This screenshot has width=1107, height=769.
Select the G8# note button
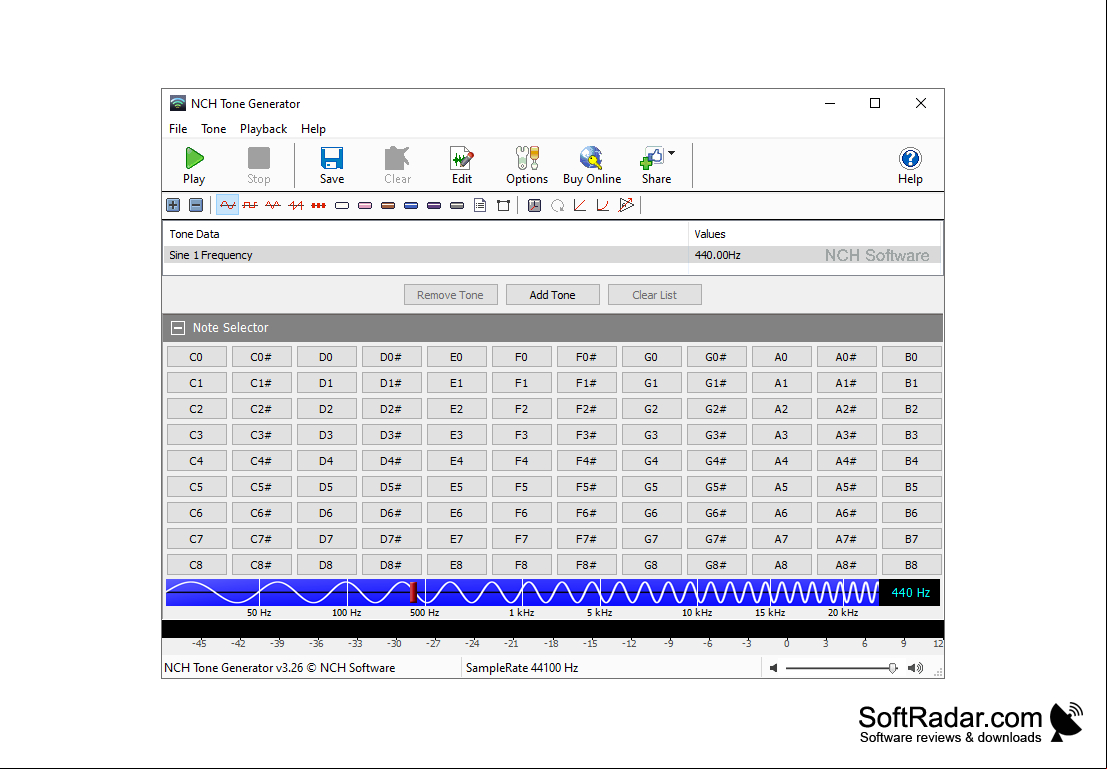[x=716, y=565]
